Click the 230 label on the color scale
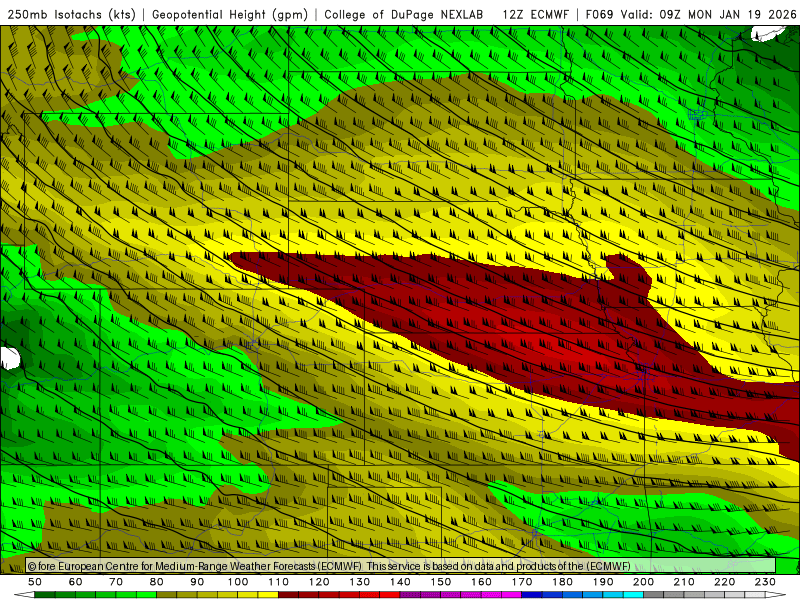The image size is (800, 600). [x=765, y=582]
